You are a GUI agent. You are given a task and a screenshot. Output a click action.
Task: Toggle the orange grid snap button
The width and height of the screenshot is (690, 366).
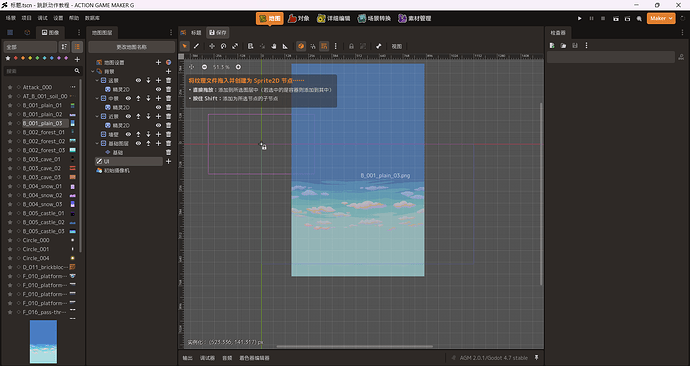click(324, 46)
